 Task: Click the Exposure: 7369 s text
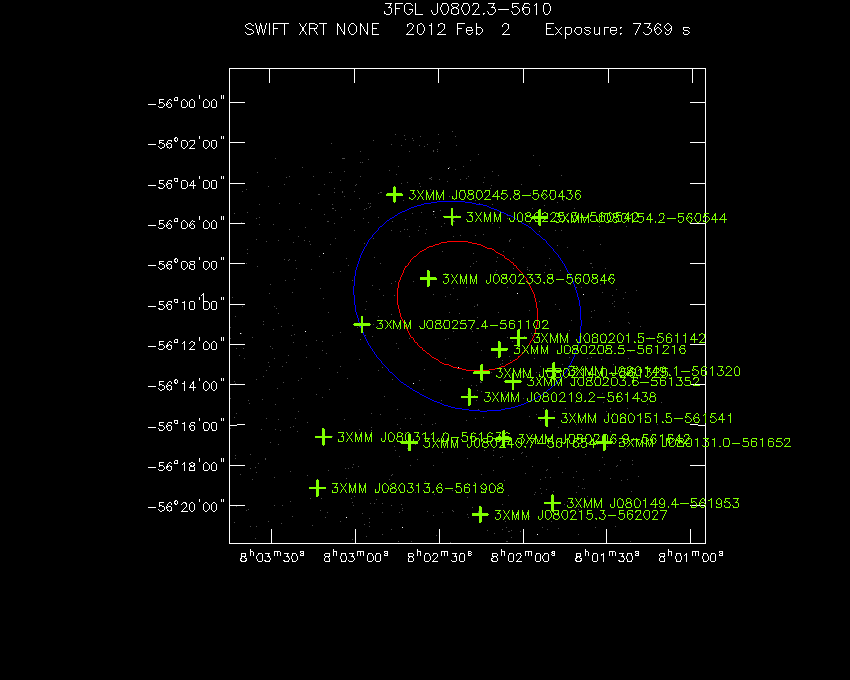click(x=617, y=30)
